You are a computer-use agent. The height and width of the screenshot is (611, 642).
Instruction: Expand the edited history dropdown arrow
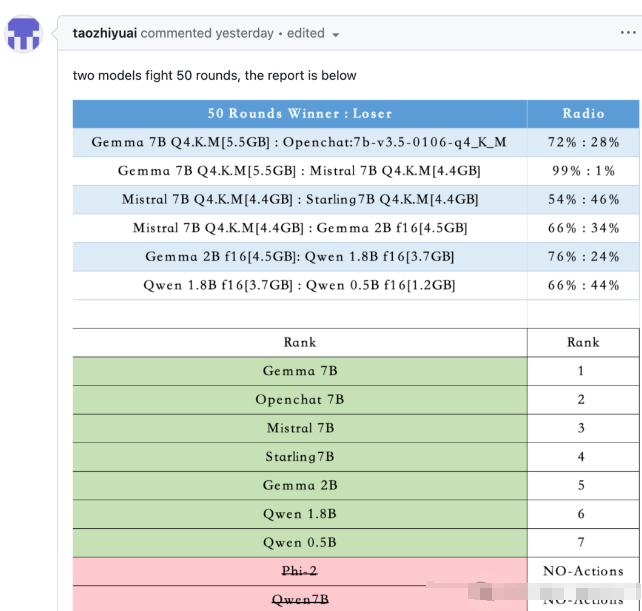click(335, 35)
